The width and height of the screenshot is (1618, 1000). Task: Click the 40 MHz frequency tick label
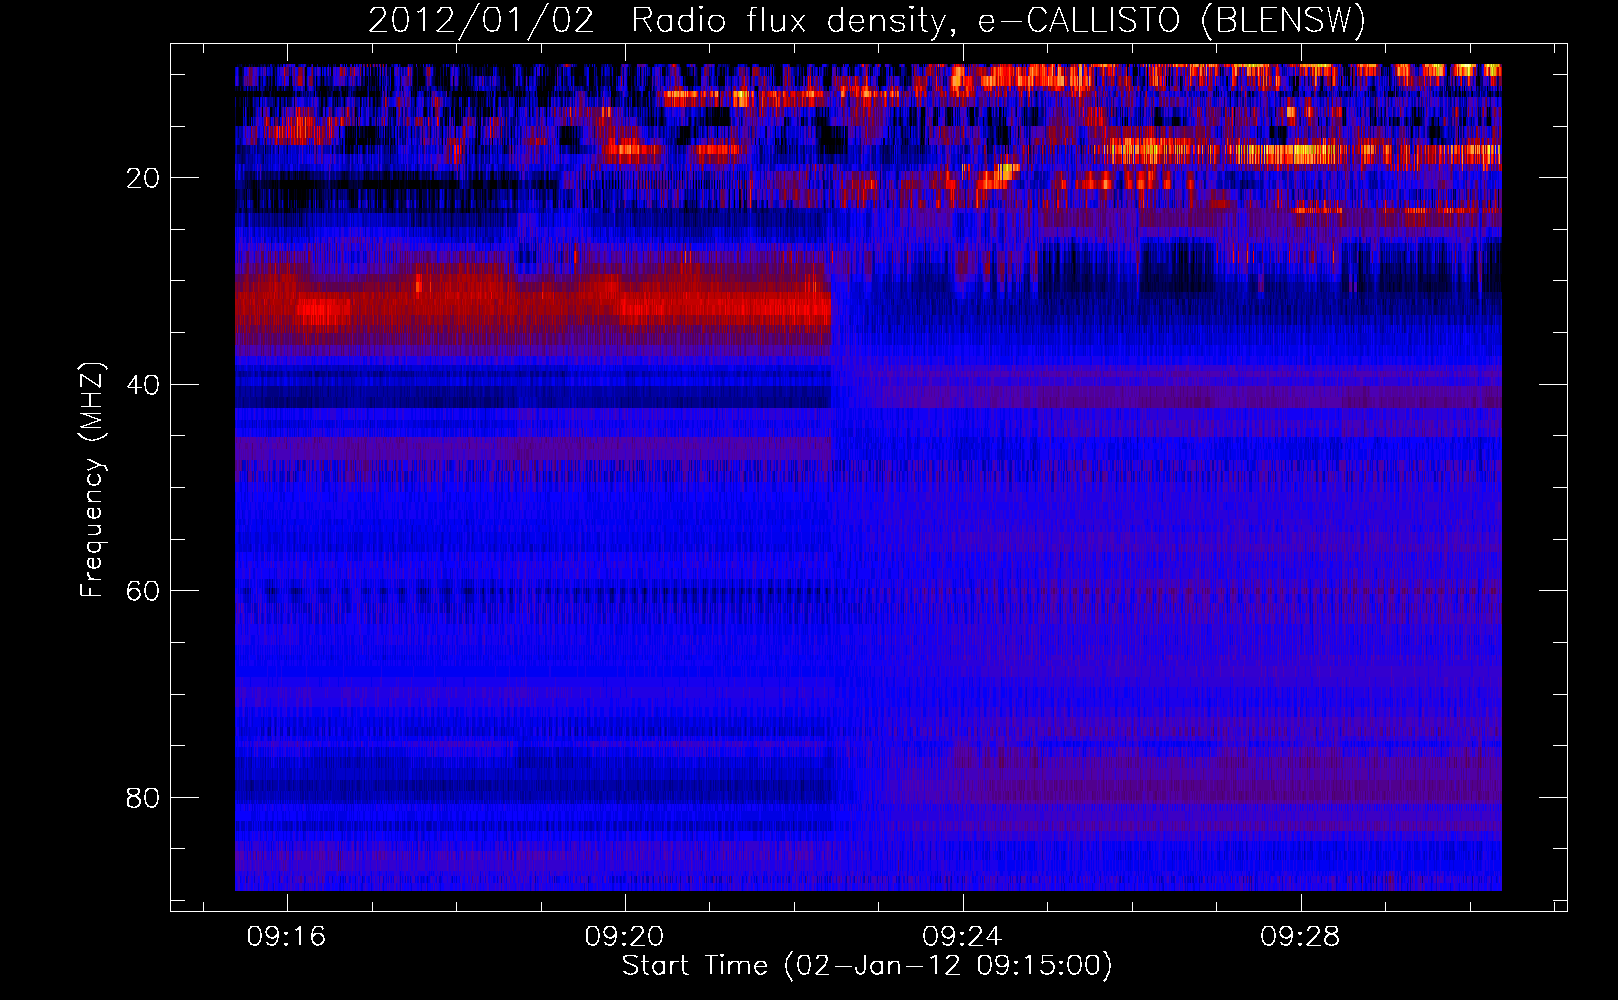144,385
